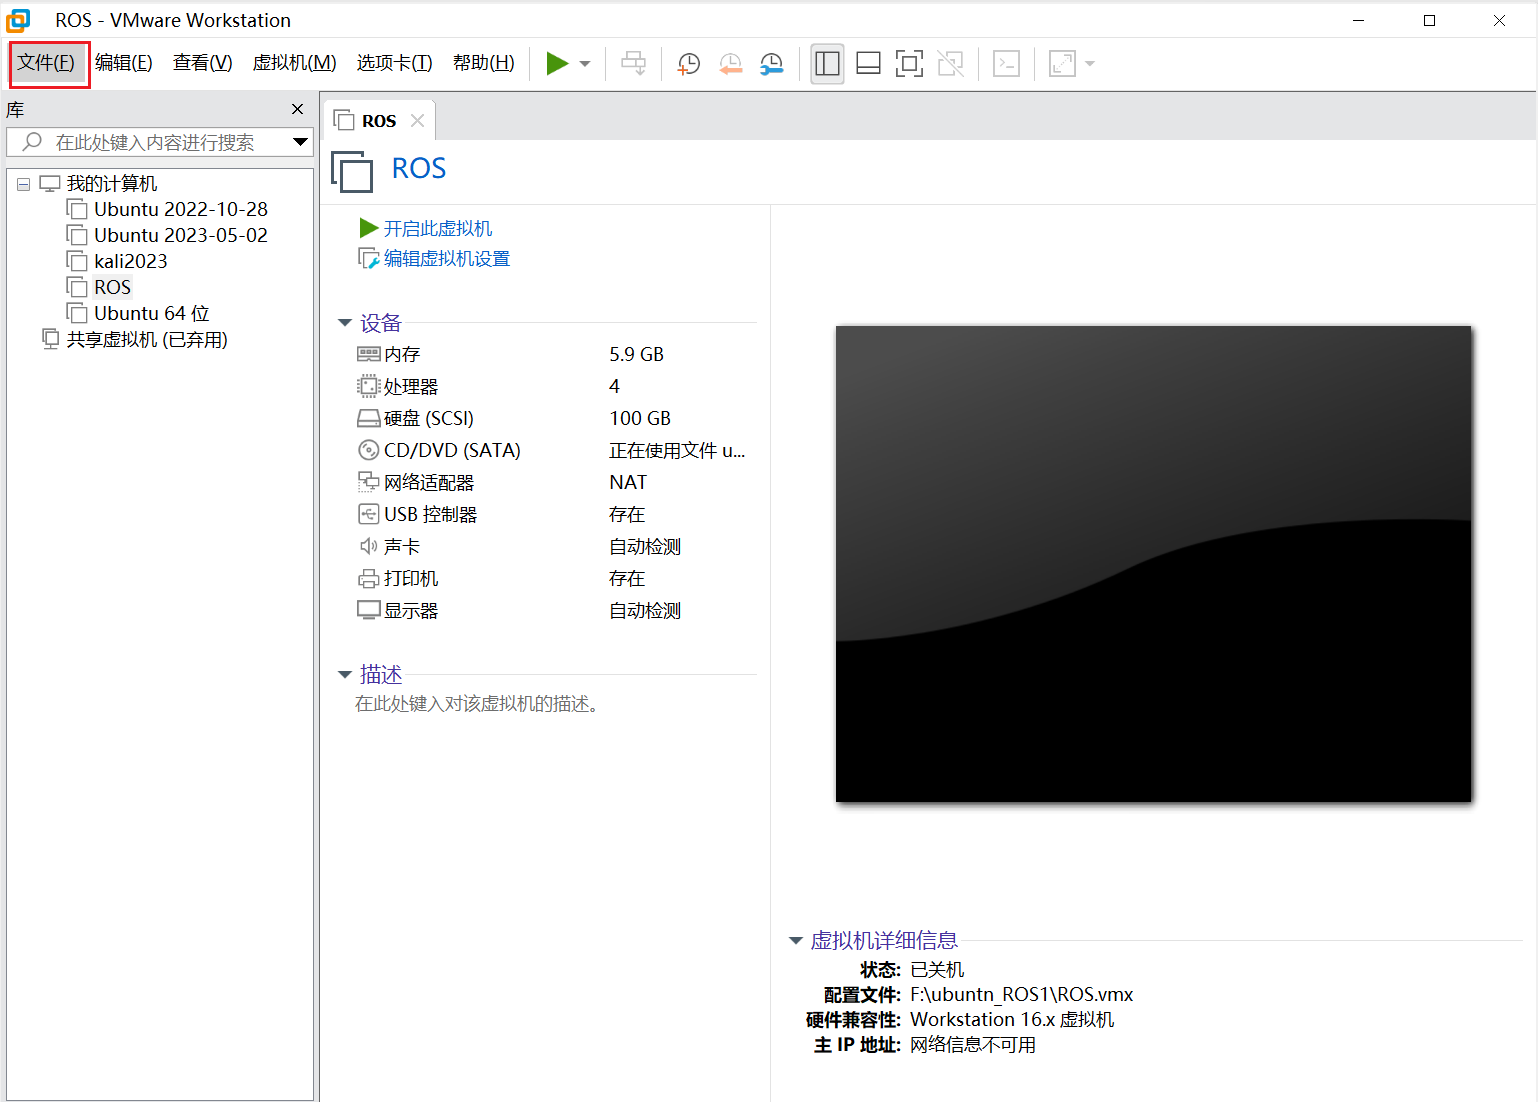Select Ubuntu 2023-05-02 virtual machine
This screenshot has height=1102, width=1538.
pos(181,235)
